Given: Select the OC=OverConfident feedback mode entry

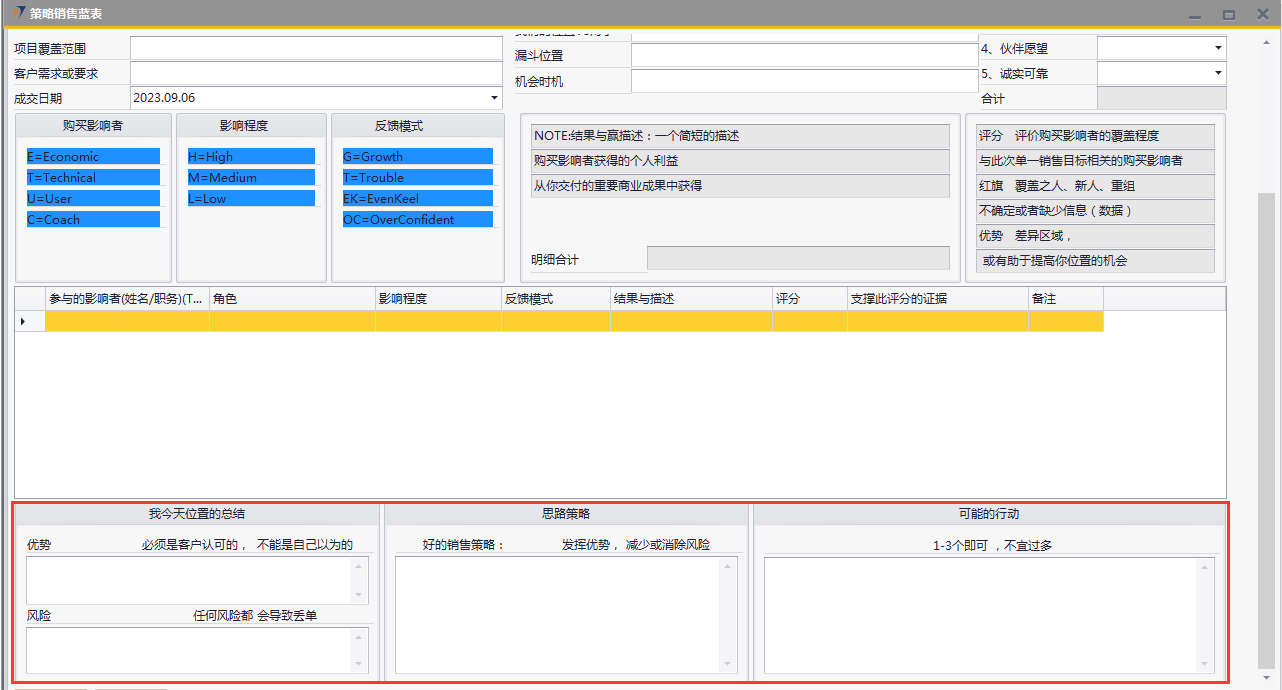Looking at the screenshot, I should tap(417, 219).
